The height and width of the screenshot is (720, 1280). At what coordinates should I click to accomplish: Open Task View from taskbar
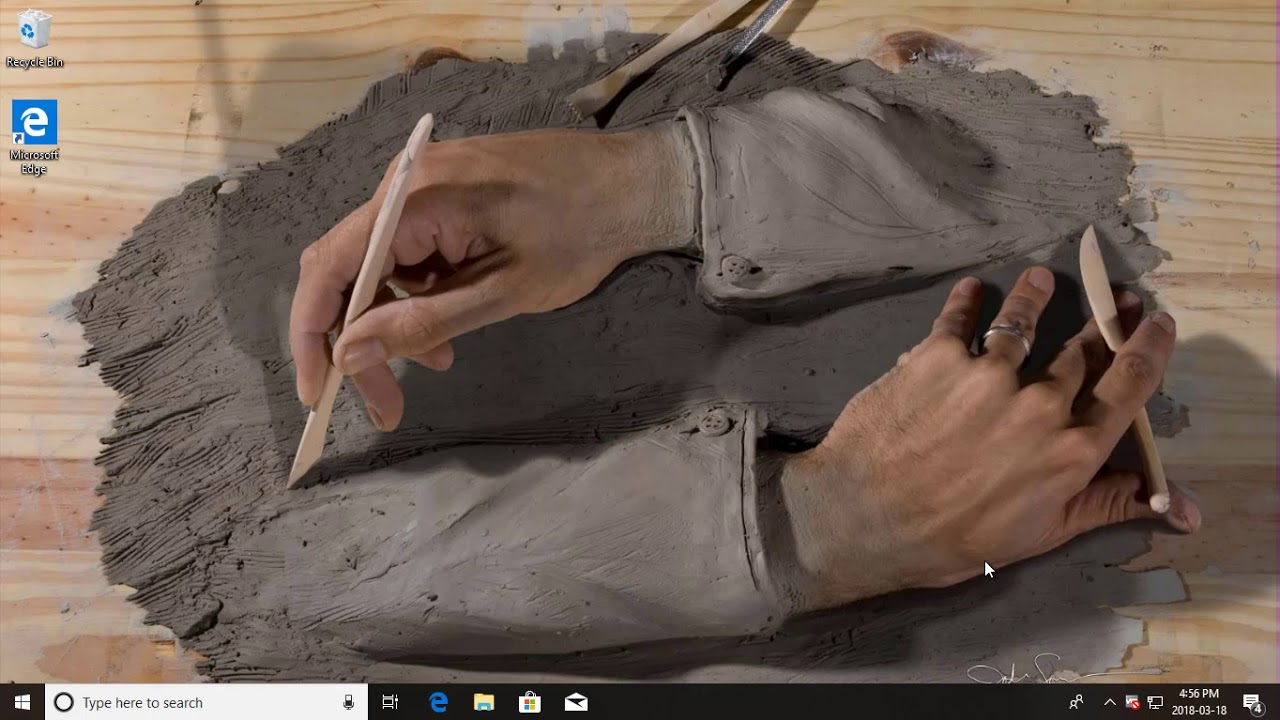point(390,702)
